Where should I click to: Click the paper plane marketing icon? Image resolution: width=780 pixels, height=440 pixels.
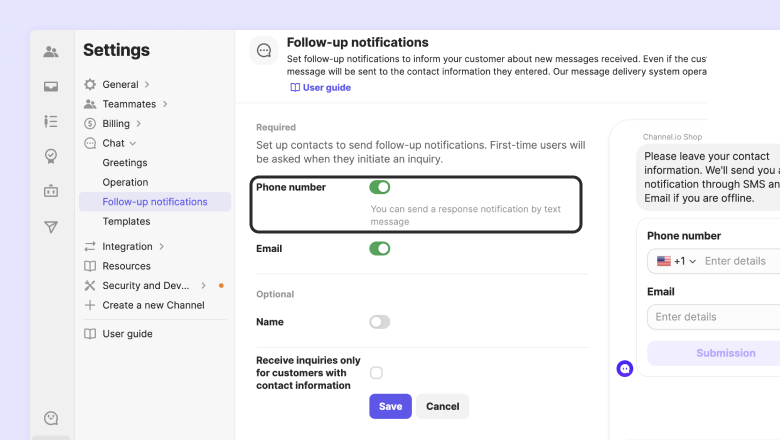point(51,227)
